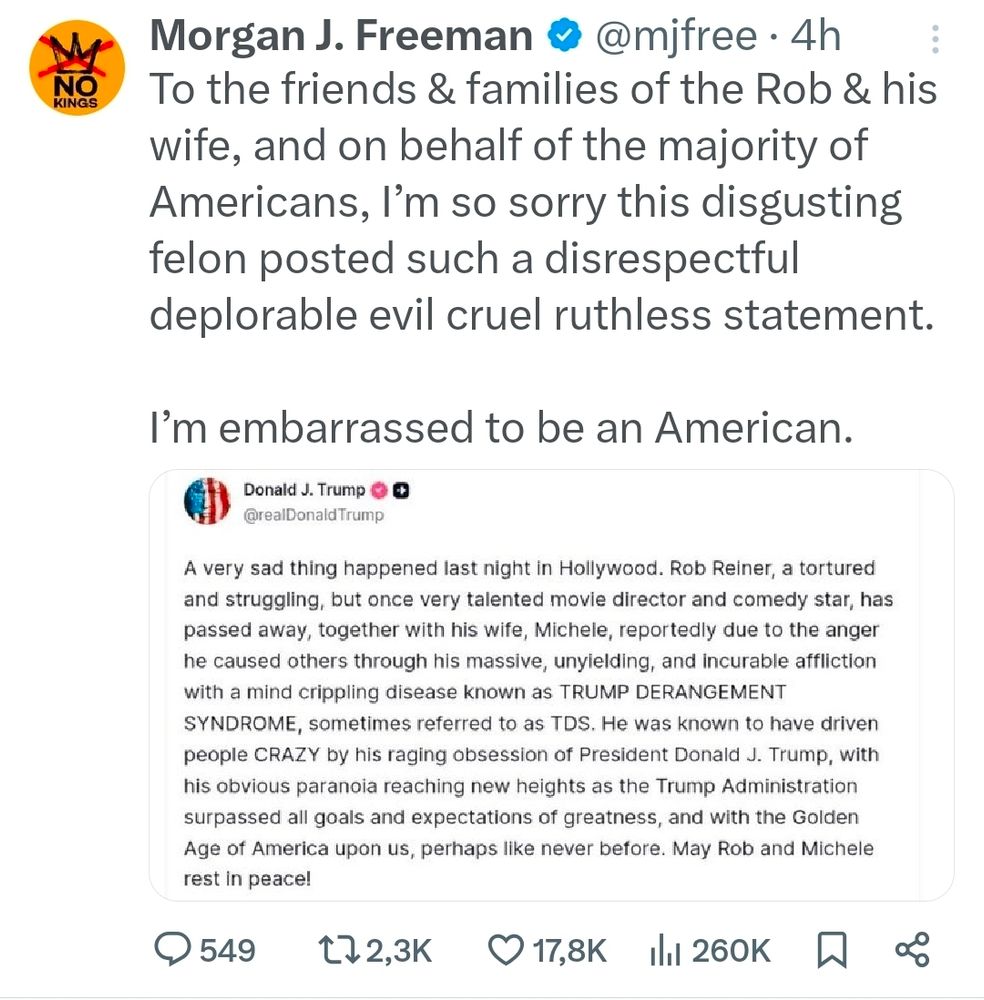Screen dimensions: 984x1000
Task: Click Donald J. Trump's avatar in quoted post
Action: 207,501
